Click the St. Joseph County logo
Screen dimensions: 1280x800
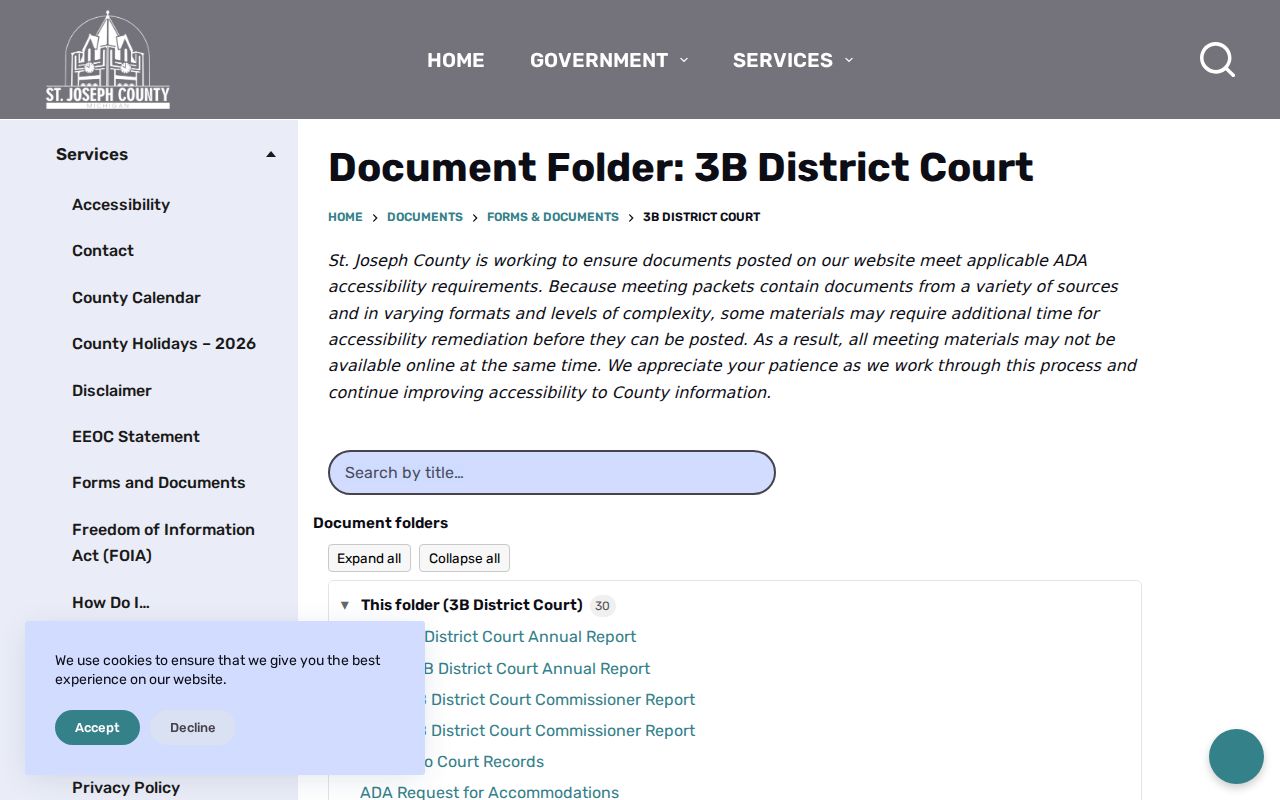[x=108, y=60]
